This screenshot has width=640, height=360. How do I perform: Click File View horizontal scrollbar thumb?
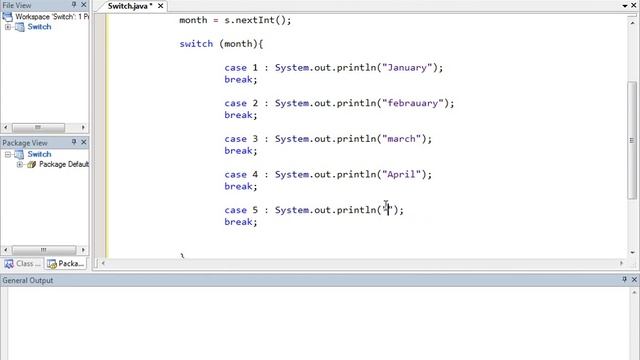(x=38, y=127)
